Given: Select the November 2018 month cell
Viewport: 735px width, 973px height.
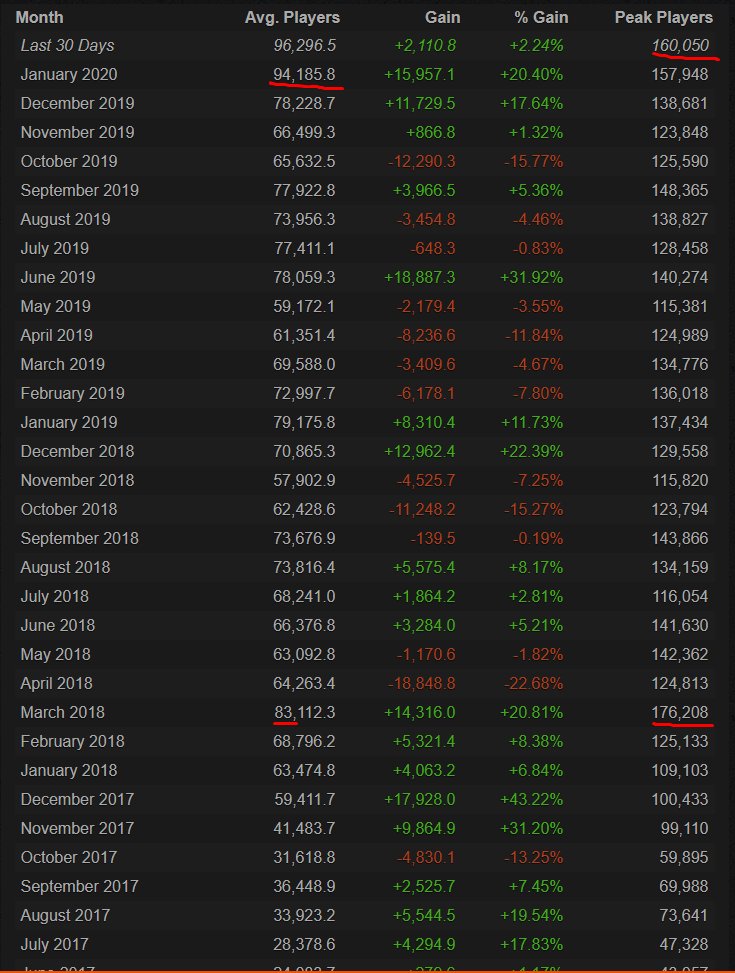Looking at the screenshot, I should click(x=77, y=480).
